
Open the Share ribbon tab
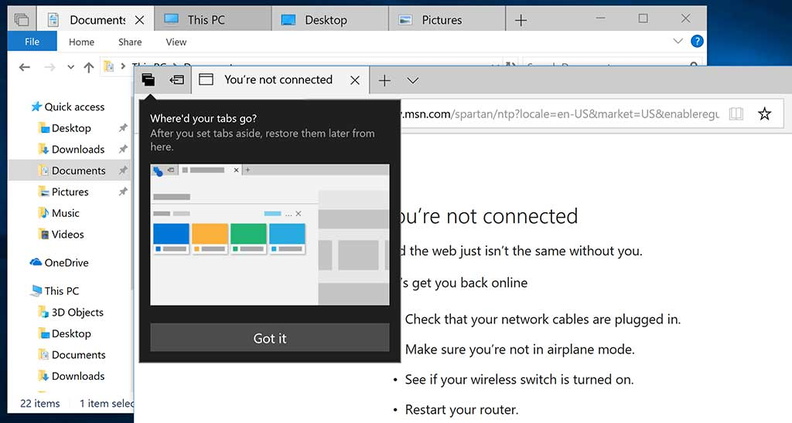[x=130, y=42]
